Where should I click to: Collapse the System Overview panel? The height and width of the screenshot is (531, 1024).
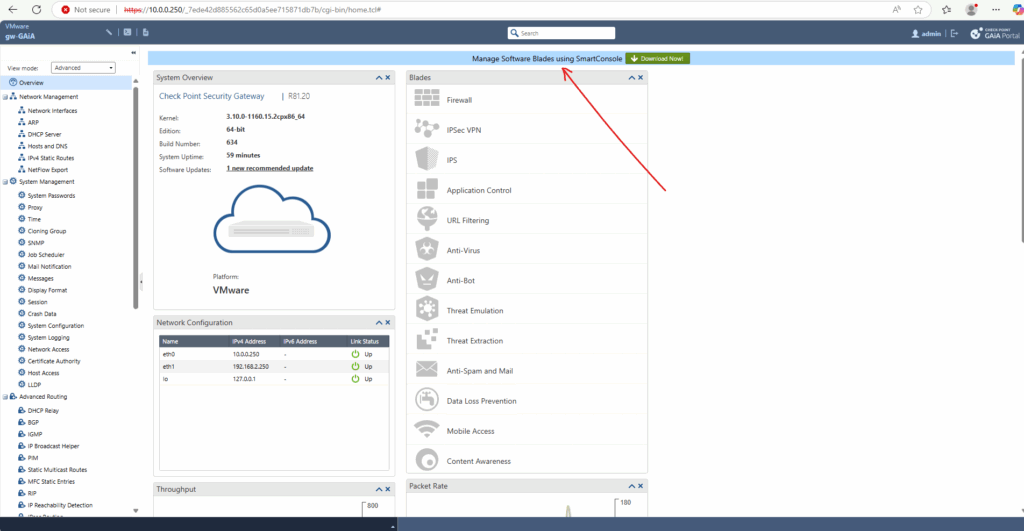[x=379, y=78]
